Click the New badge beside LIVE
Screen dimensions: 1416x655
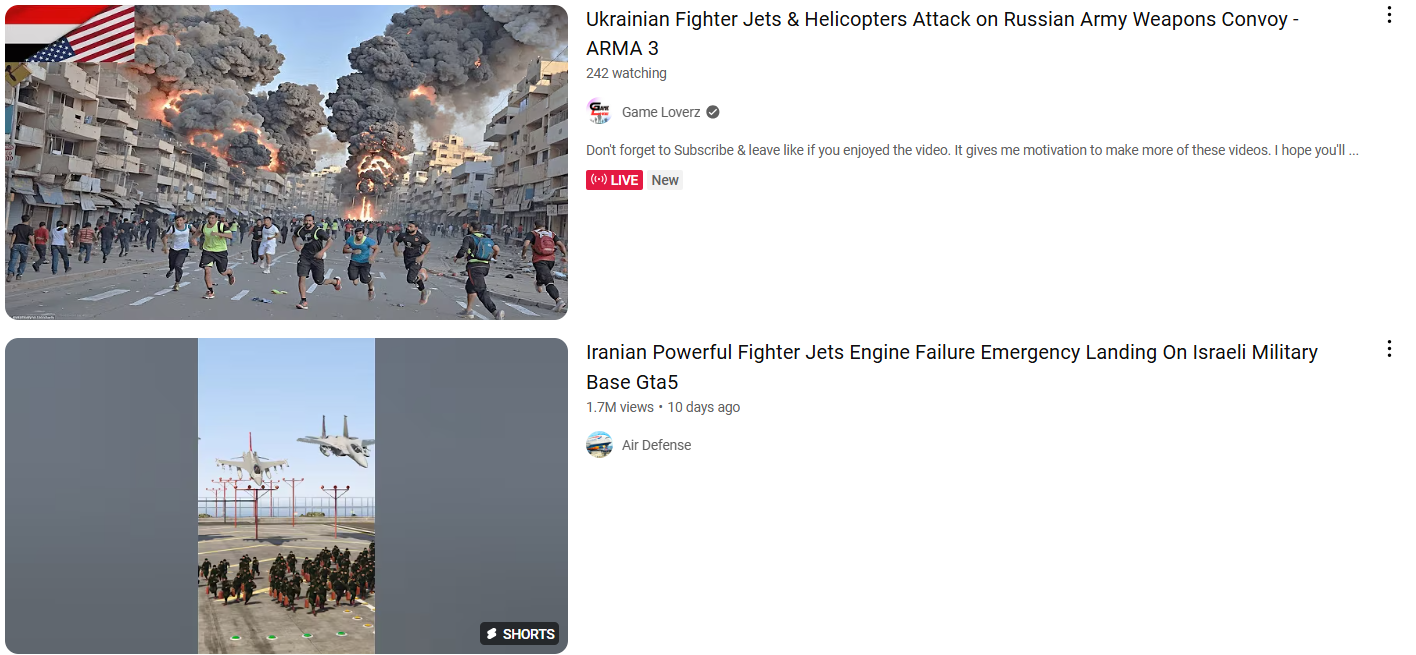pyautogui.click(x=665, y=180)
